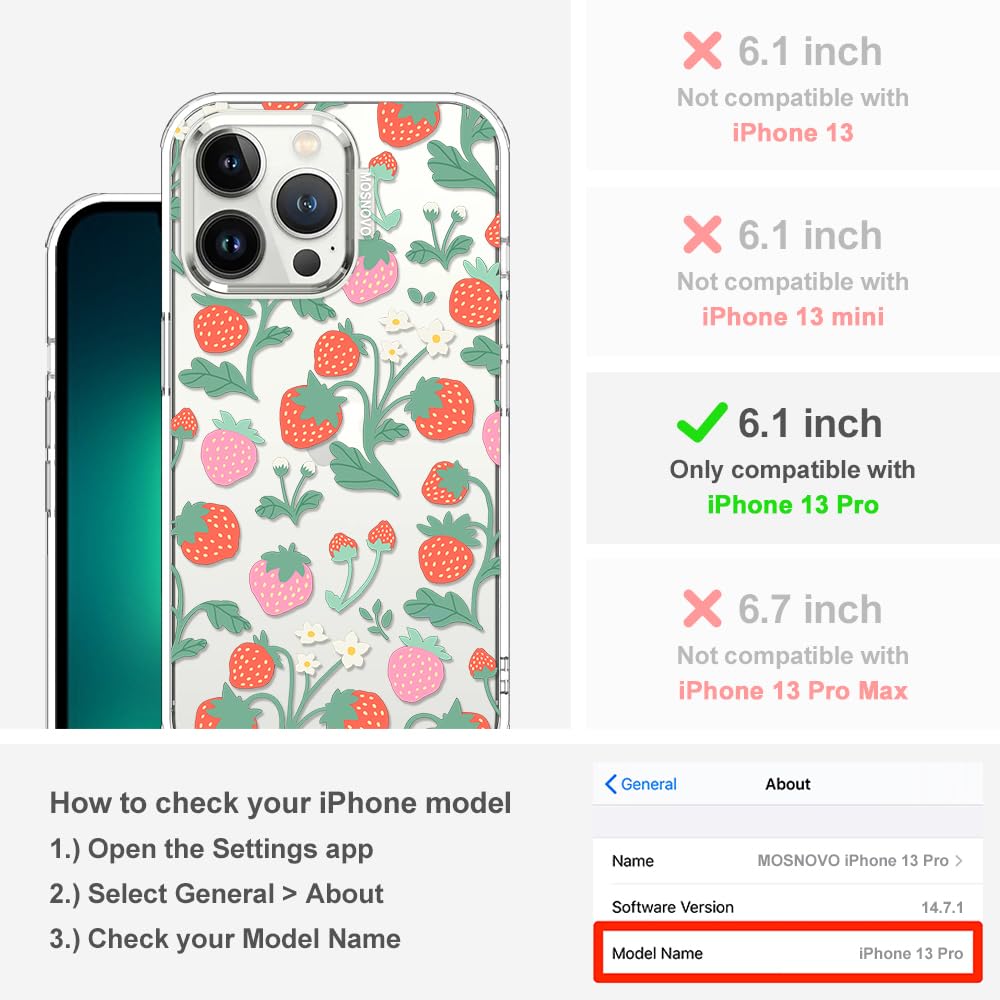Image resolution: width=1000 pixels, height=1000 pixels.
Task: Click the red X beside 6.7 inch
Action: (x=702, y=608)
